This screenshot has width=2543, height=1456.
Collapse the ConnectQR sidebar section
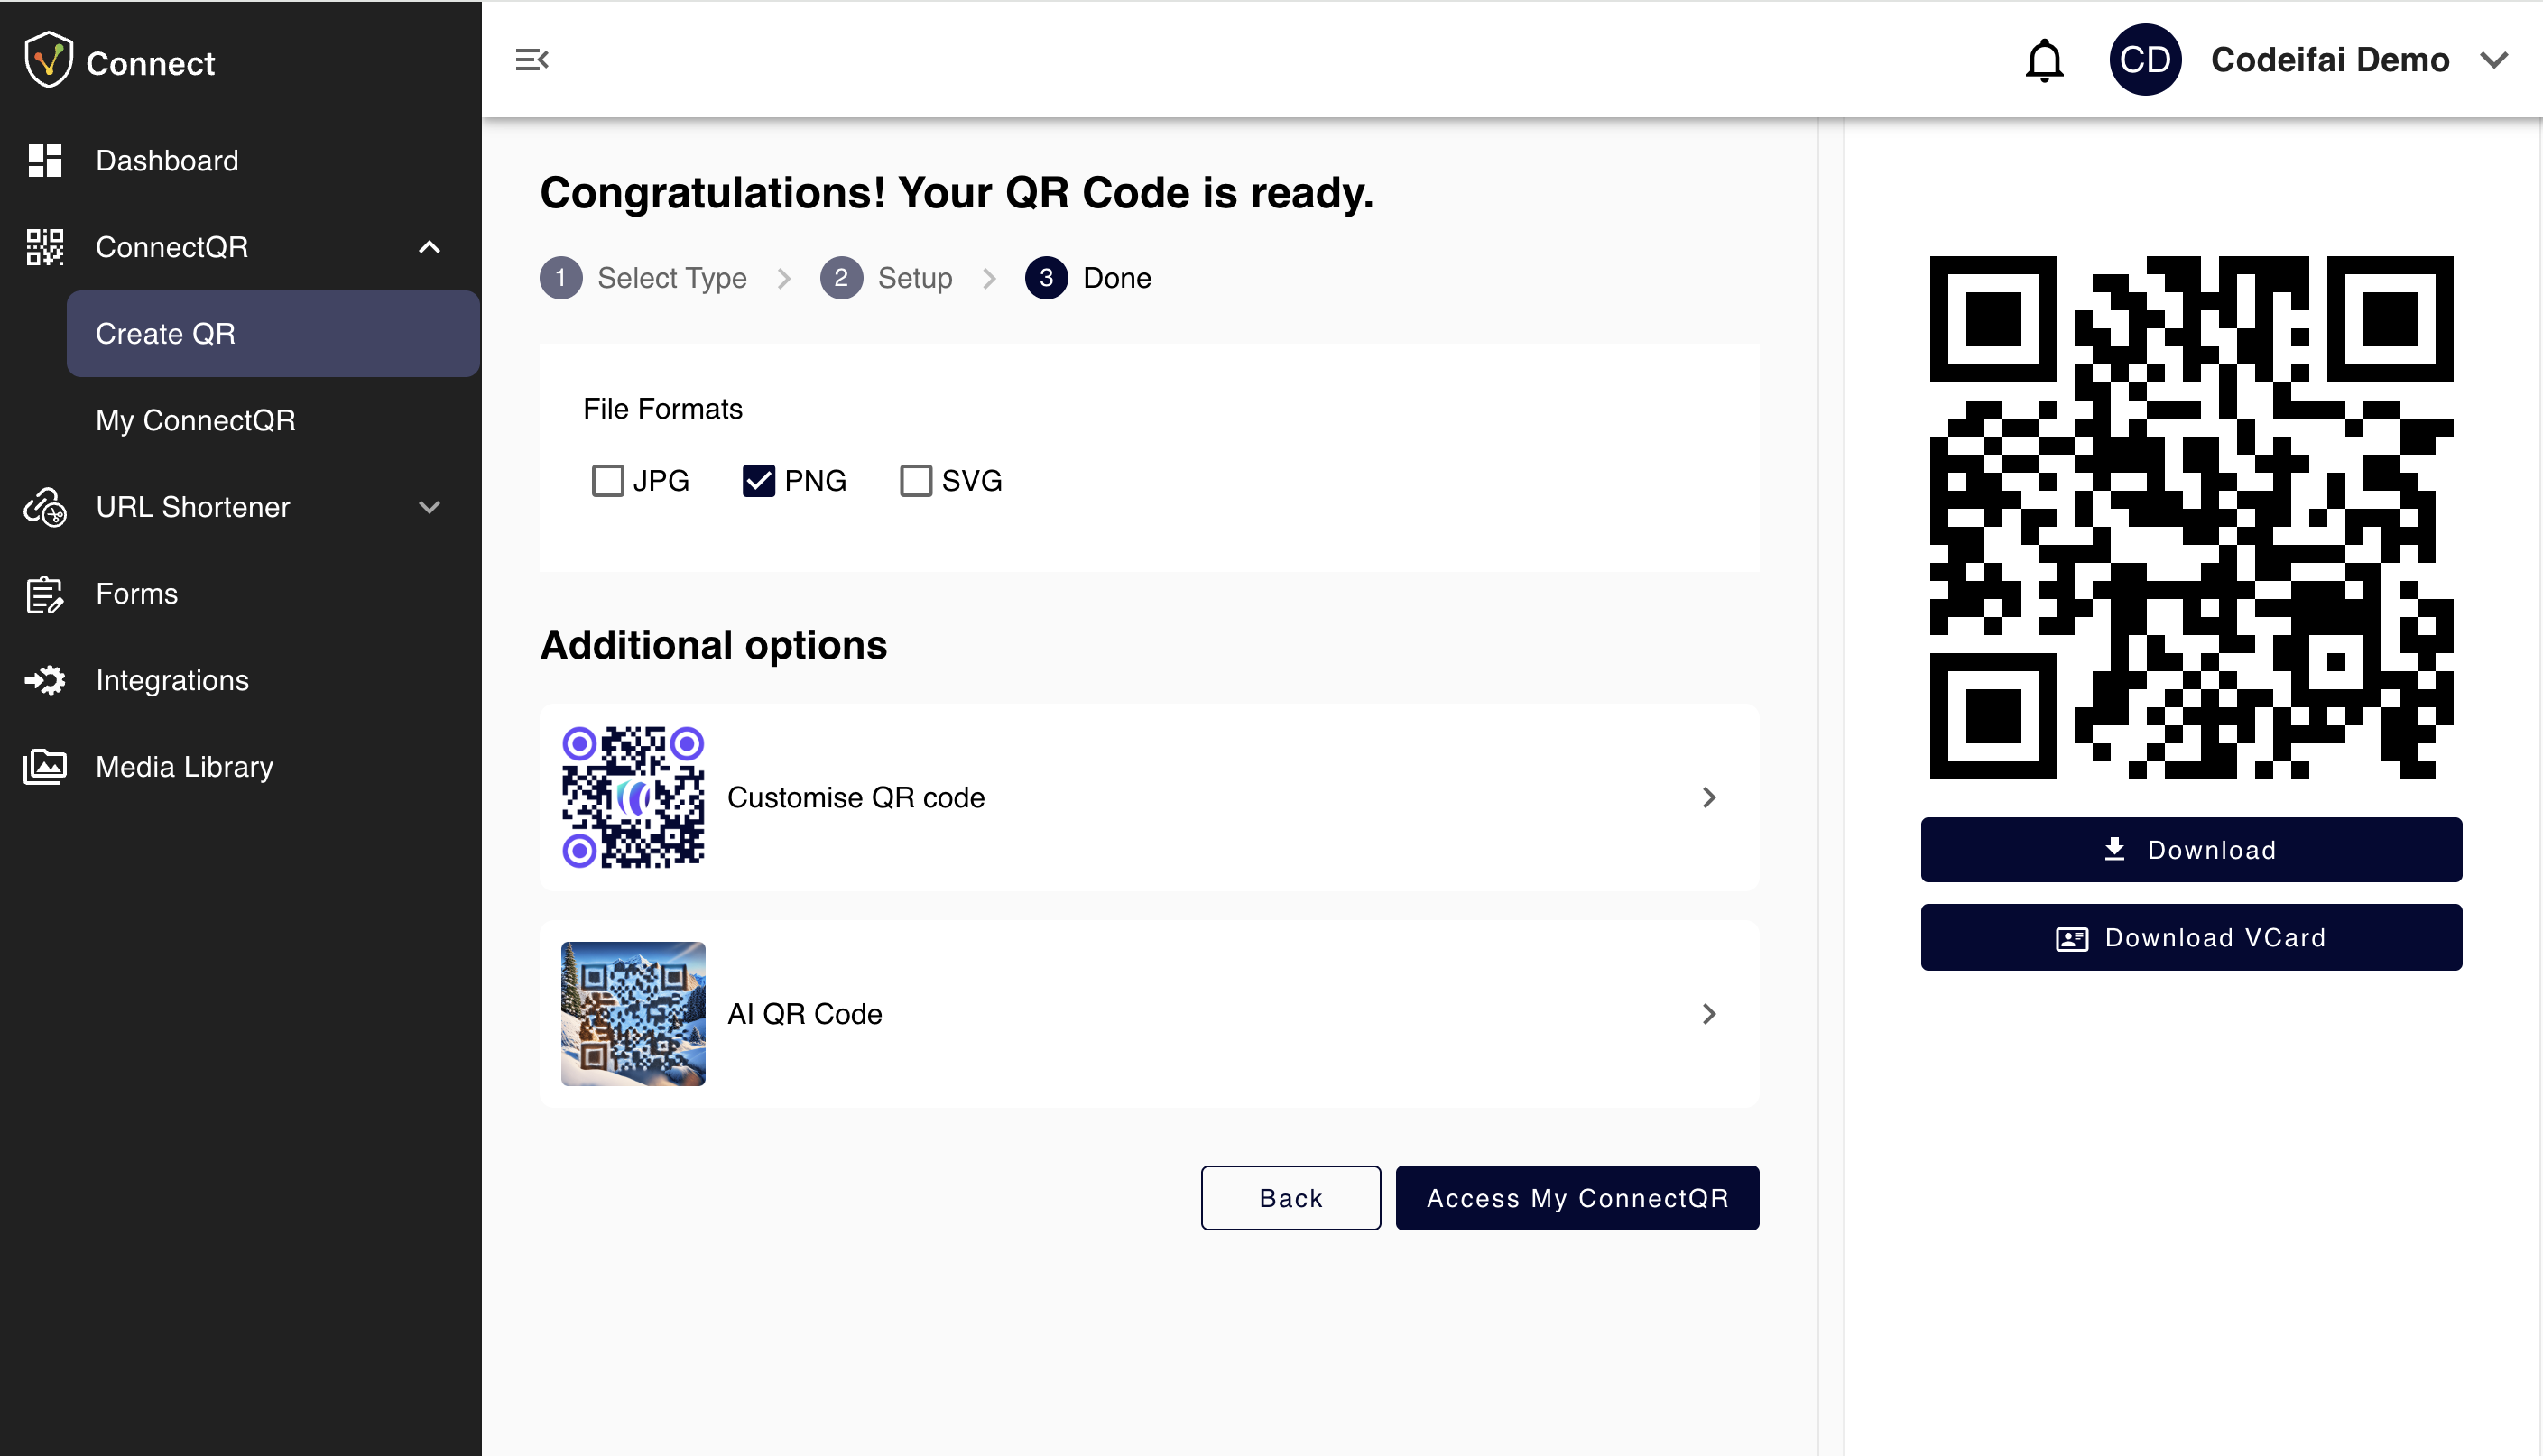tap(429, 247)
